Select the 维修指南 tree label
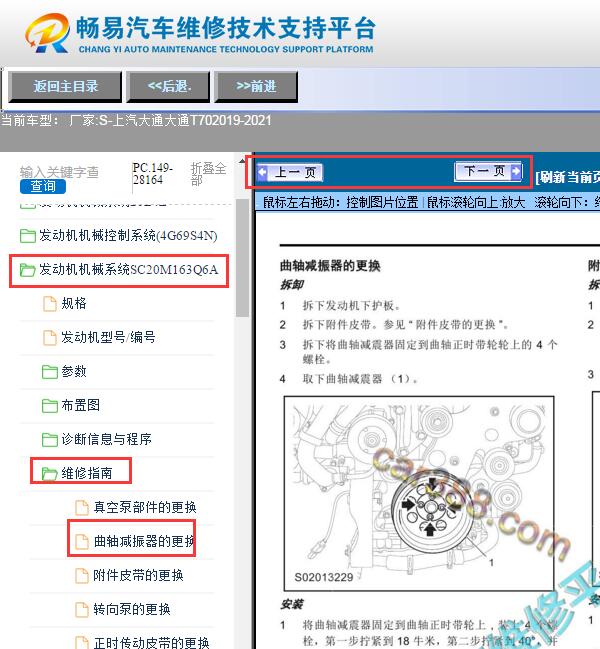 (x=86, y=473)
